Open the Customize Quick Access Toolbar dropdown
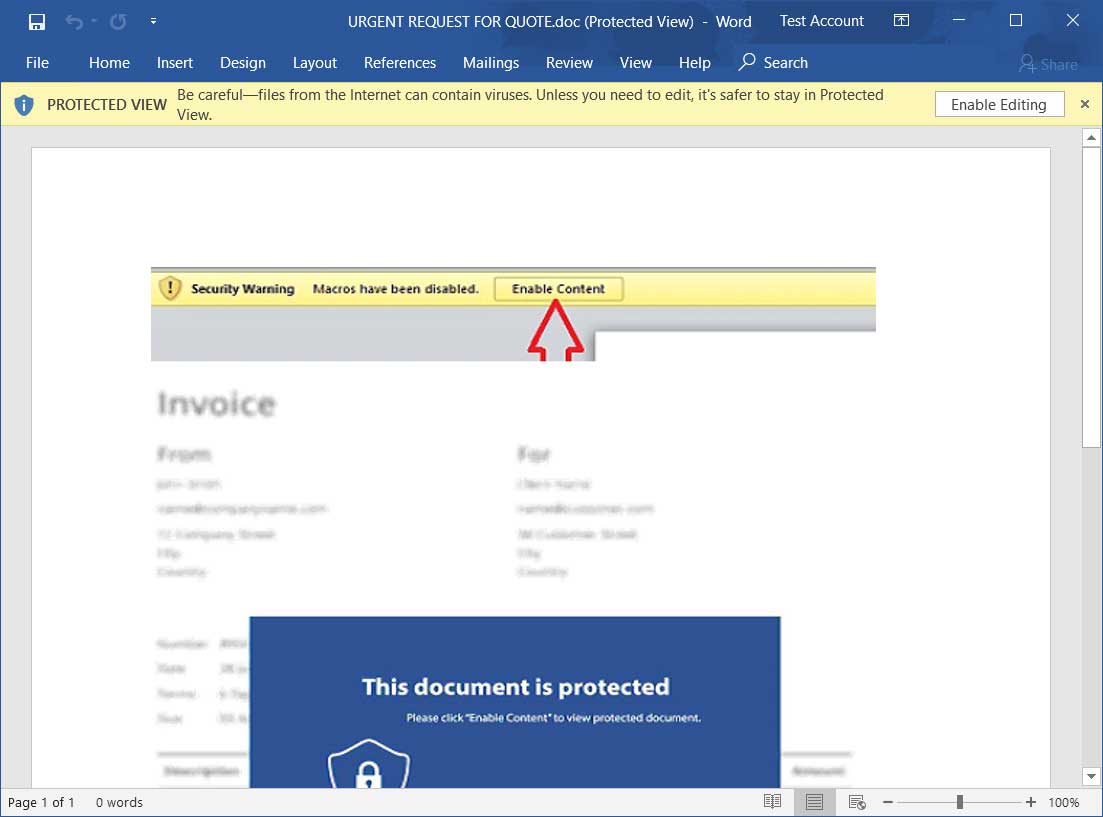This screenshot has height=817, width=1103. pos(153,22)
